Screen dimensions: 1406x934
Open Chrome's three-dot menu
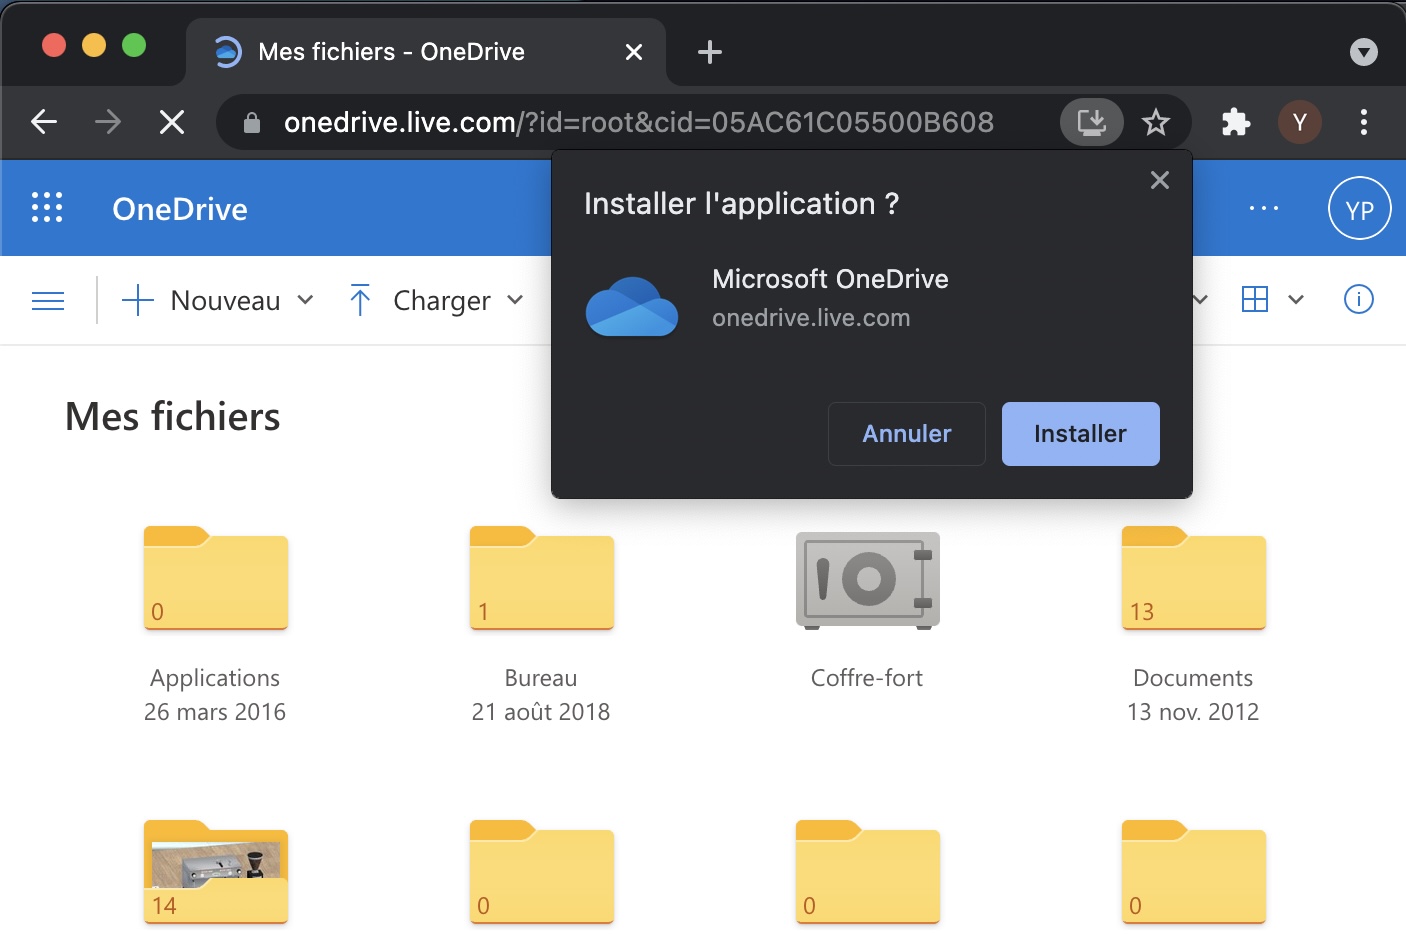pos(1364,122)
